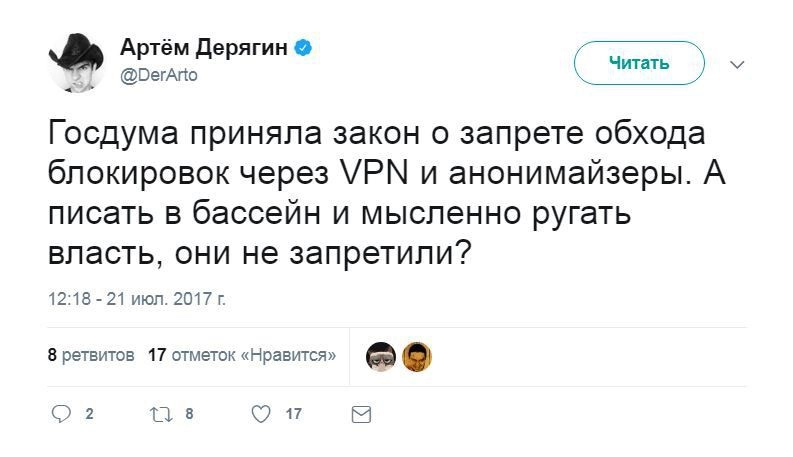
Task: Open Артём Дерягин's profile avatar photo
Action: (77, 62)
